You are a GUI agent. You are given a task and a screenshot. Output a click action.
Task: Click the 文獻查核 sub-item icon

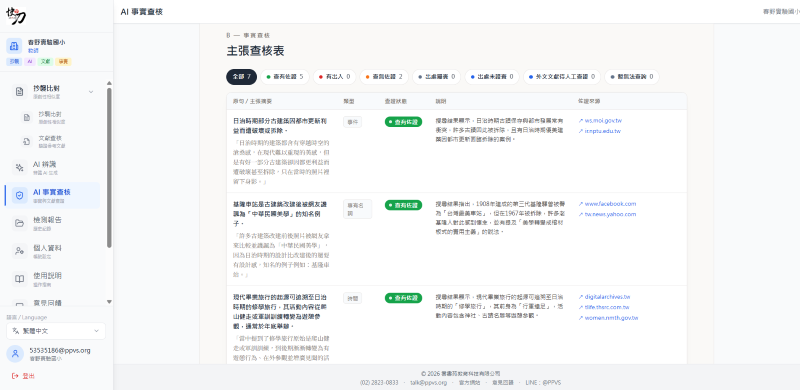[27, 141]
